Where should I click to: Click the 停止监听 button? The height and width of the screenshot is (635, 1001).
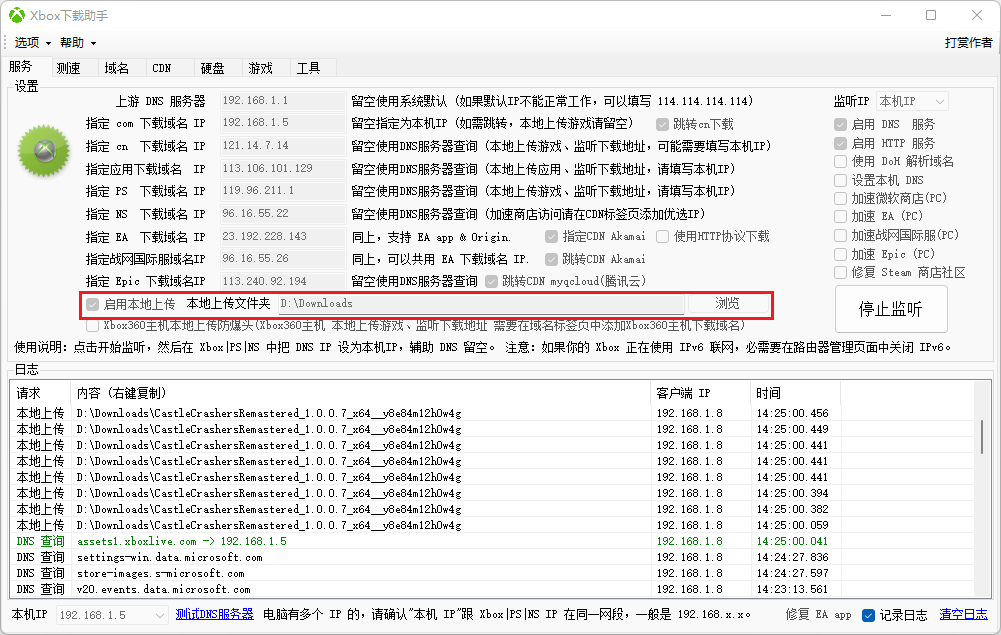891,310
